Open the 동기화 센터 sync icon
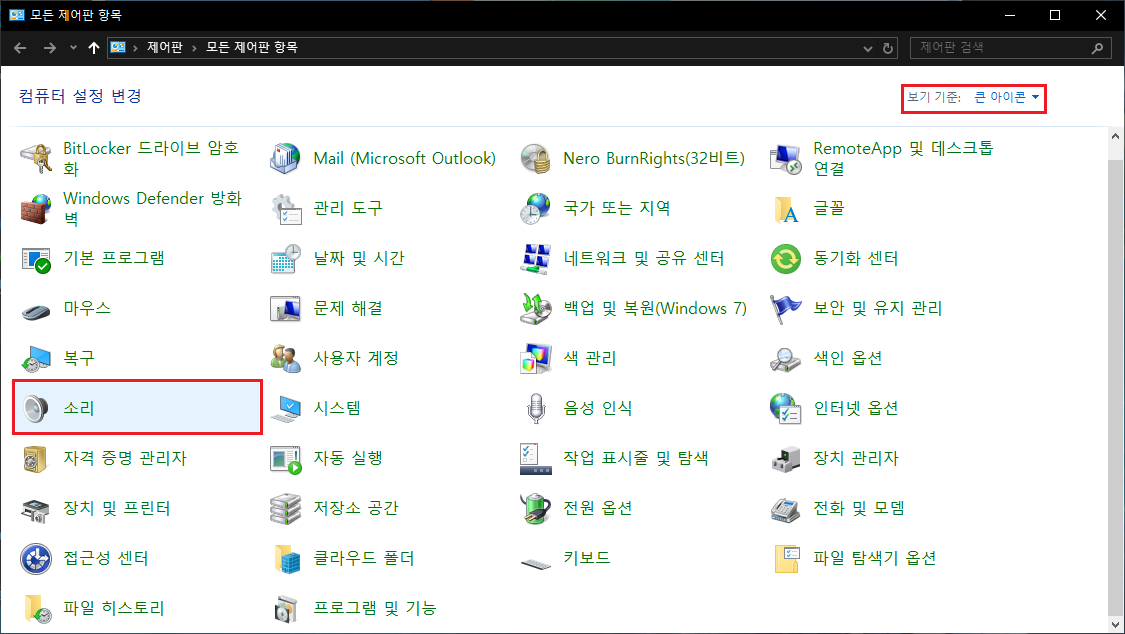 point(787,258)
